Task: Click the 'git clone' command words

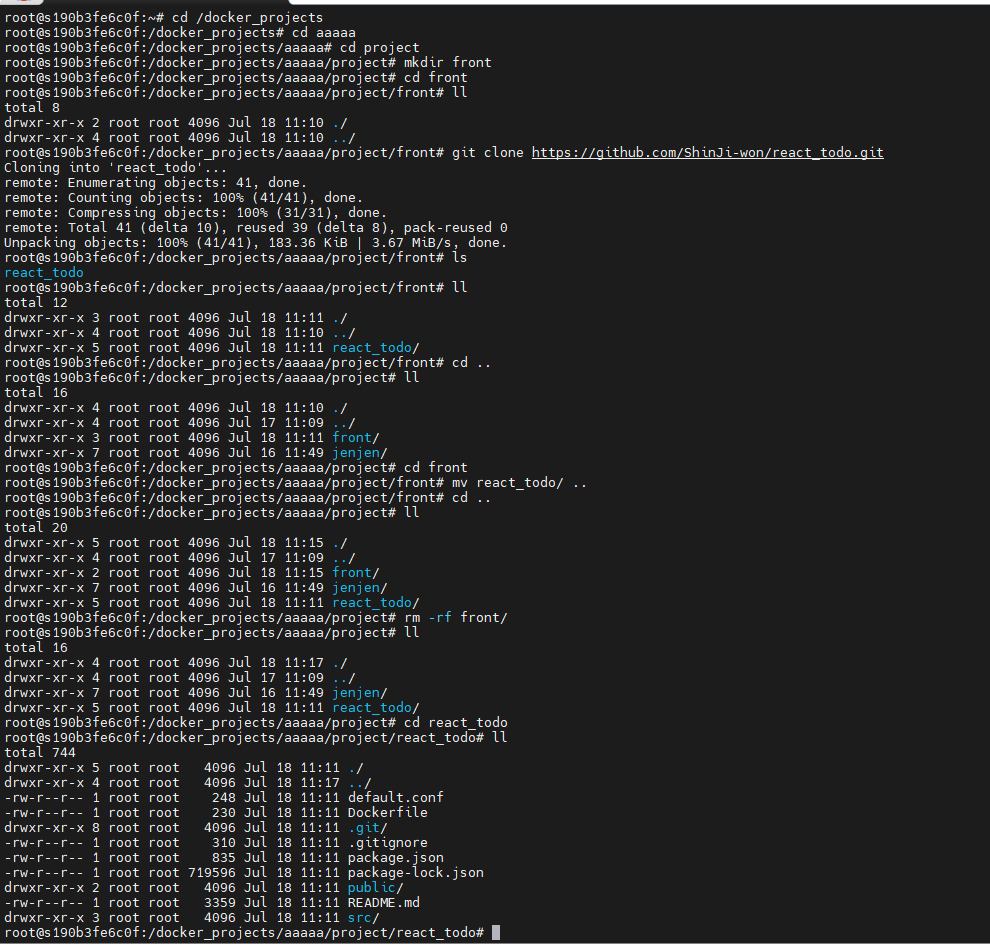Action: [487, 153]
